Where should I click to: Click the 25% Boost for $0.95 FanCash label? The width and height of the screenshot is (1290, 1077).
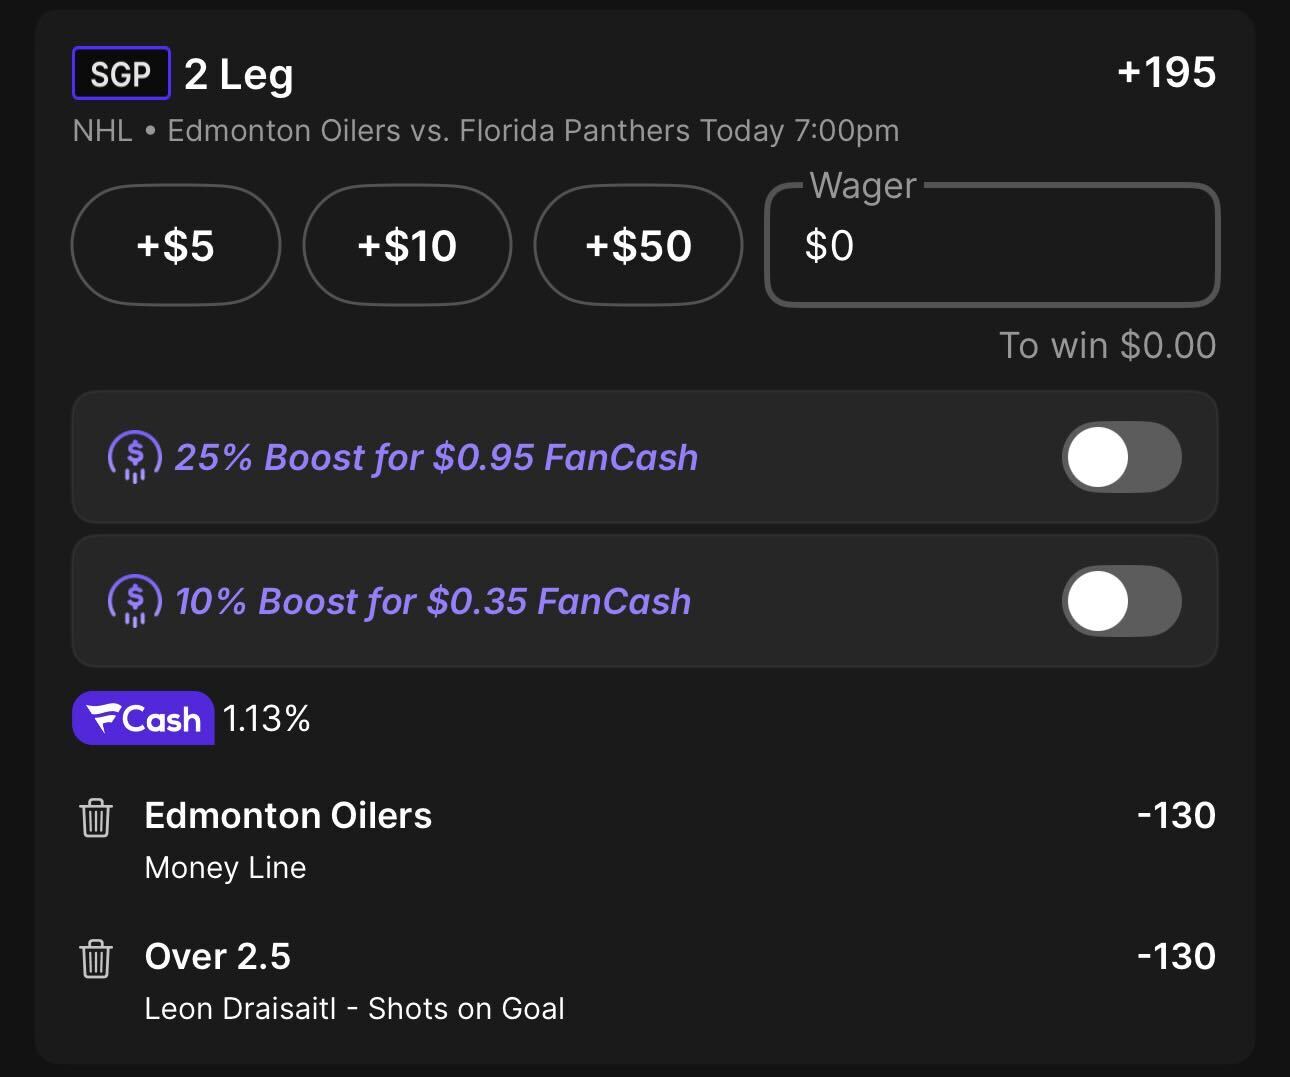click(x=436, y=457)
